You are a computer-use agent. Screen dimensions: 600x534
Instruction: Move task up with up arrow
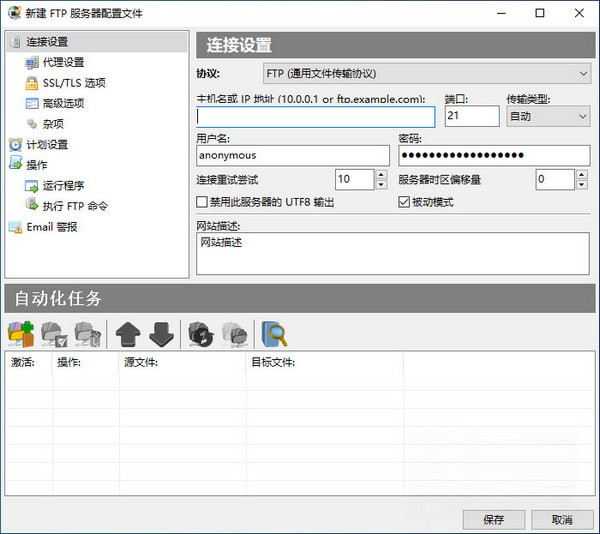click(x=128, y=334)
